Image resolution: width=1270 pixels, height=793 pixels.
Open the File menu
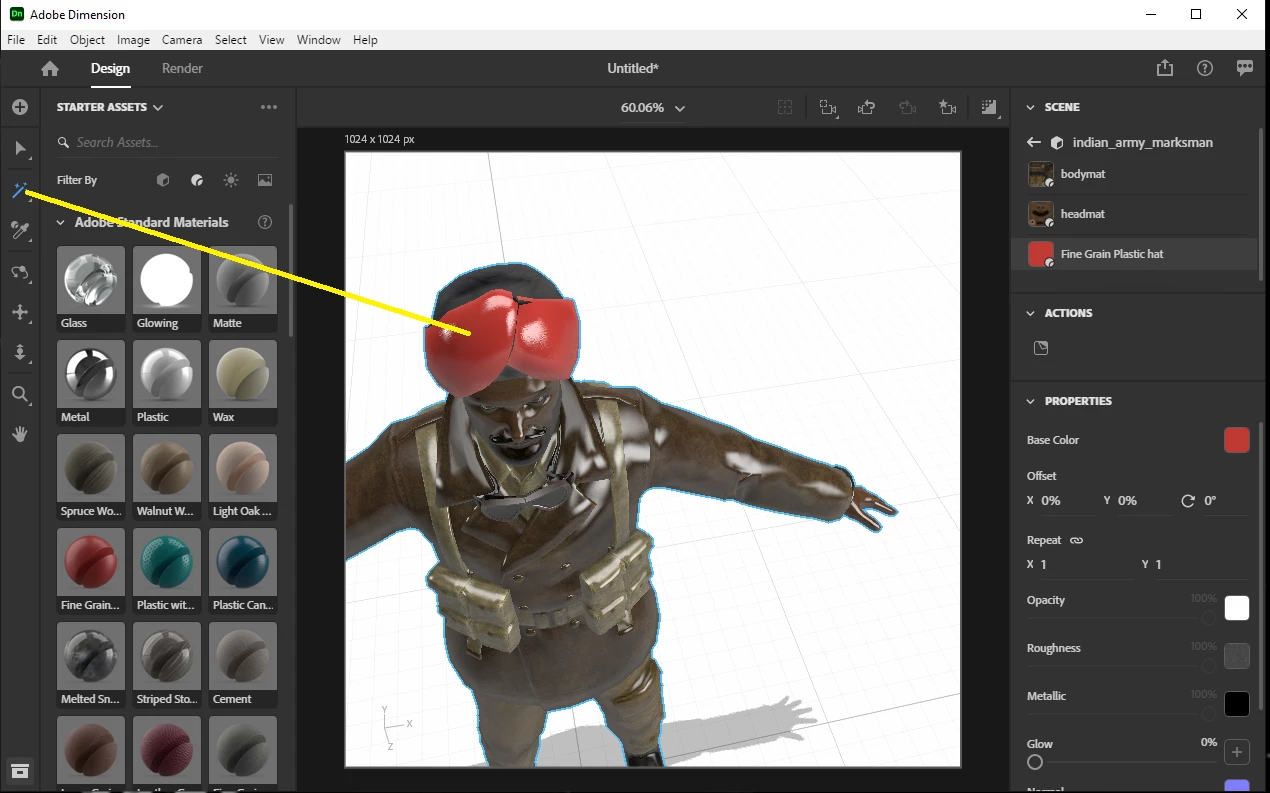[16, 40]
